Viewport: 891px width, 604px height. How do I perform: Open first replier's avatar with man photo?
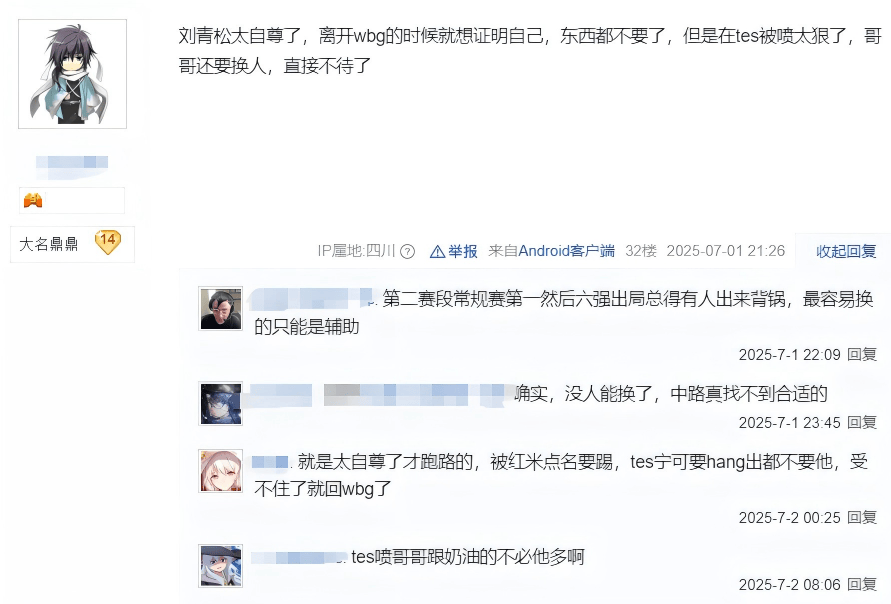220,309
